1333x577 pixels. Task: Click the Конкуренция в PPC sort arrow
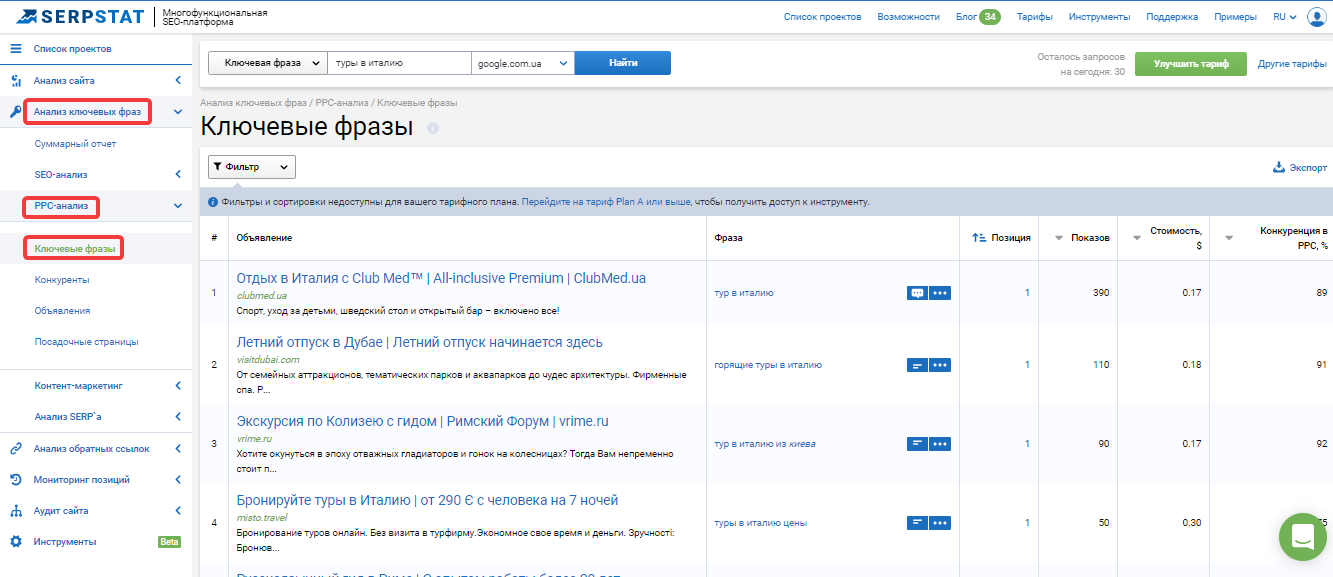click(1228, 238)
